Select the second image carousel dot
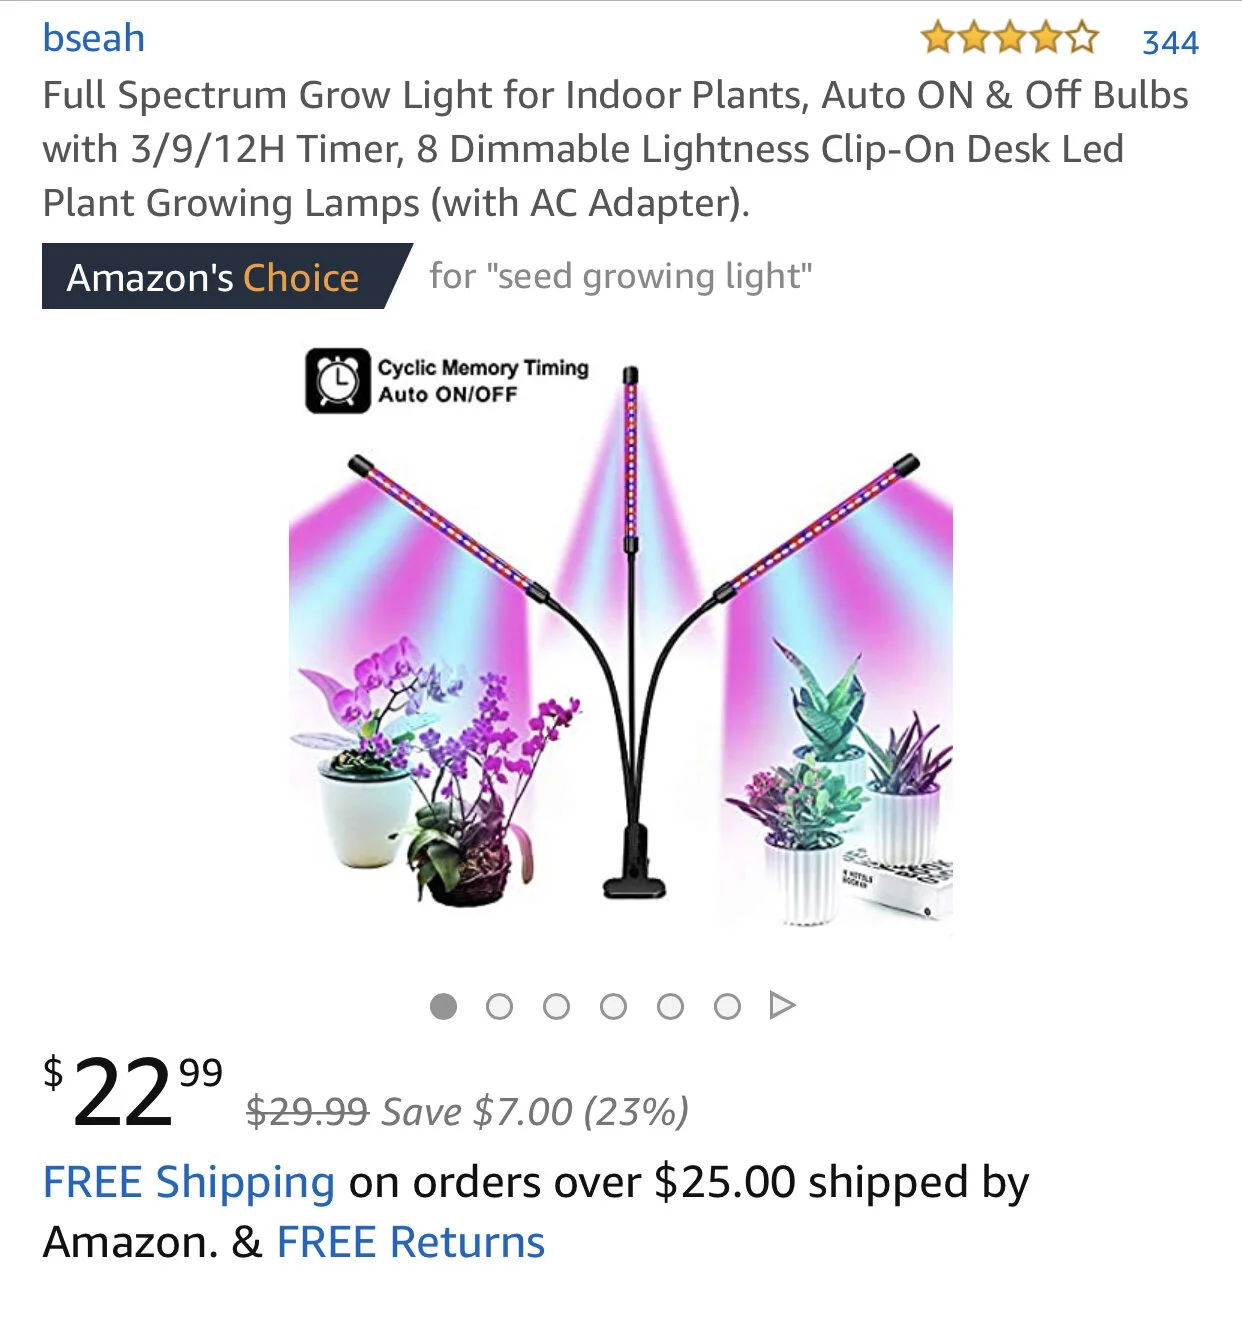The width and height of the screenshot is (1242, 1342). click(499, 1006)
